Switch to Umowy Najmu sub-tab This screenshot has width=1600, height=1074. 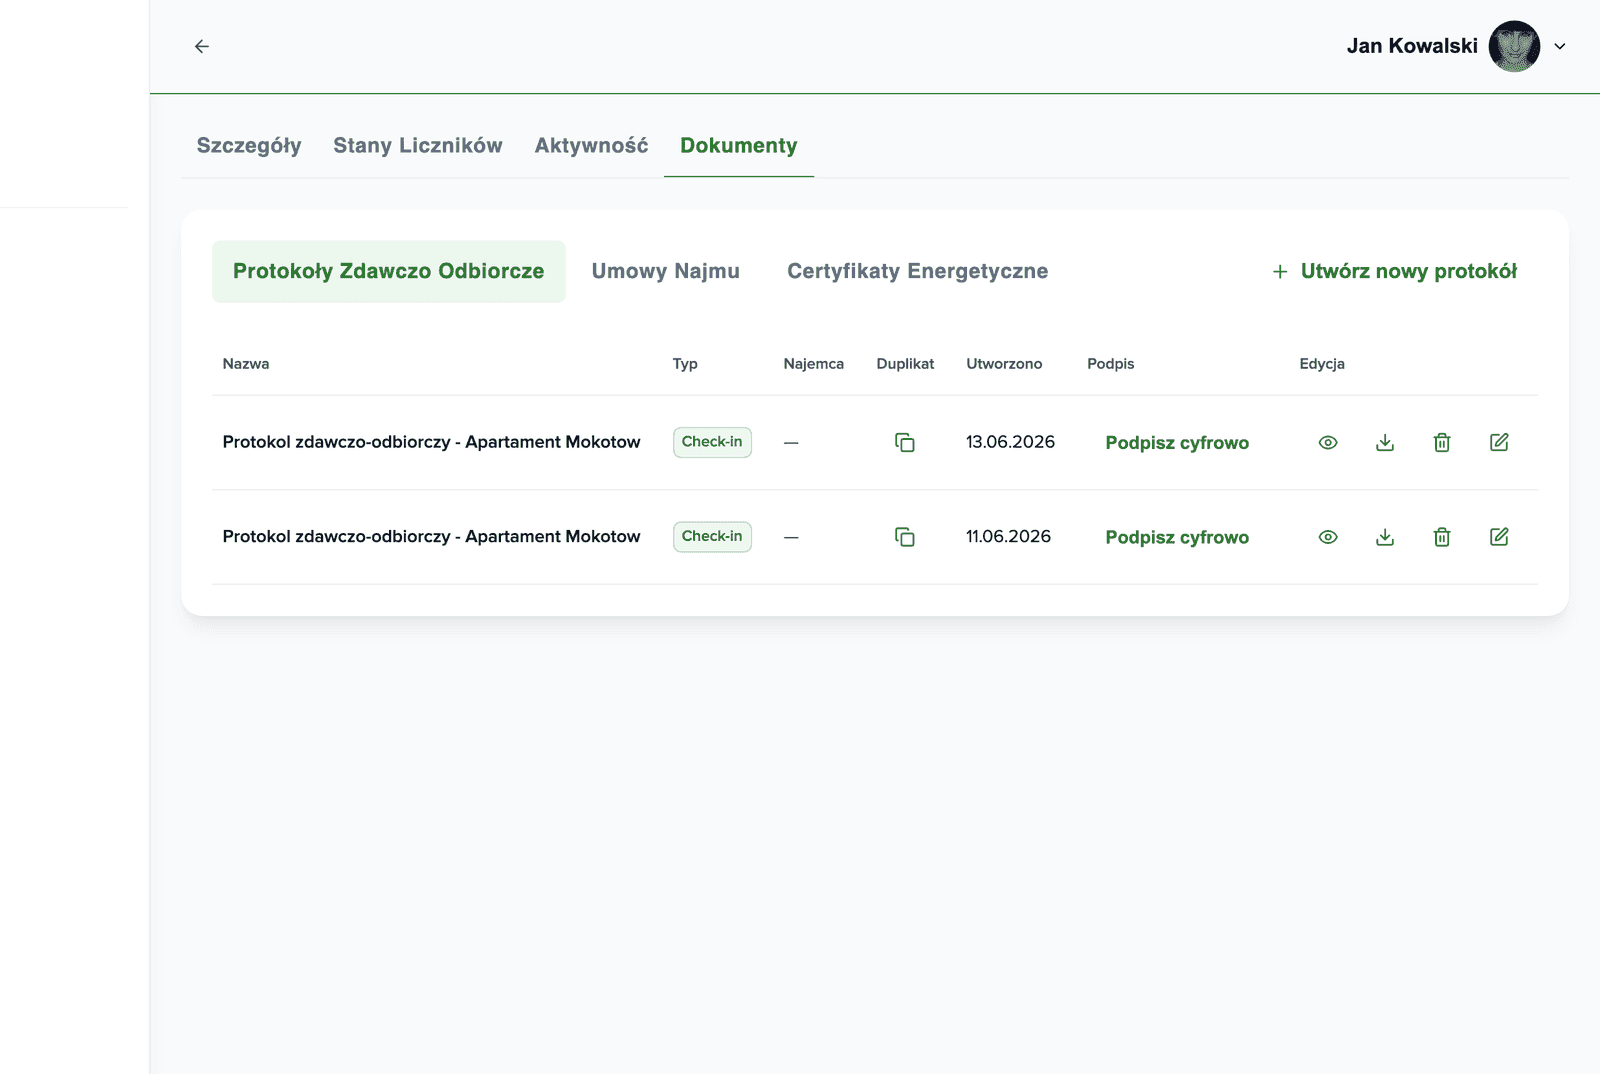666,271
